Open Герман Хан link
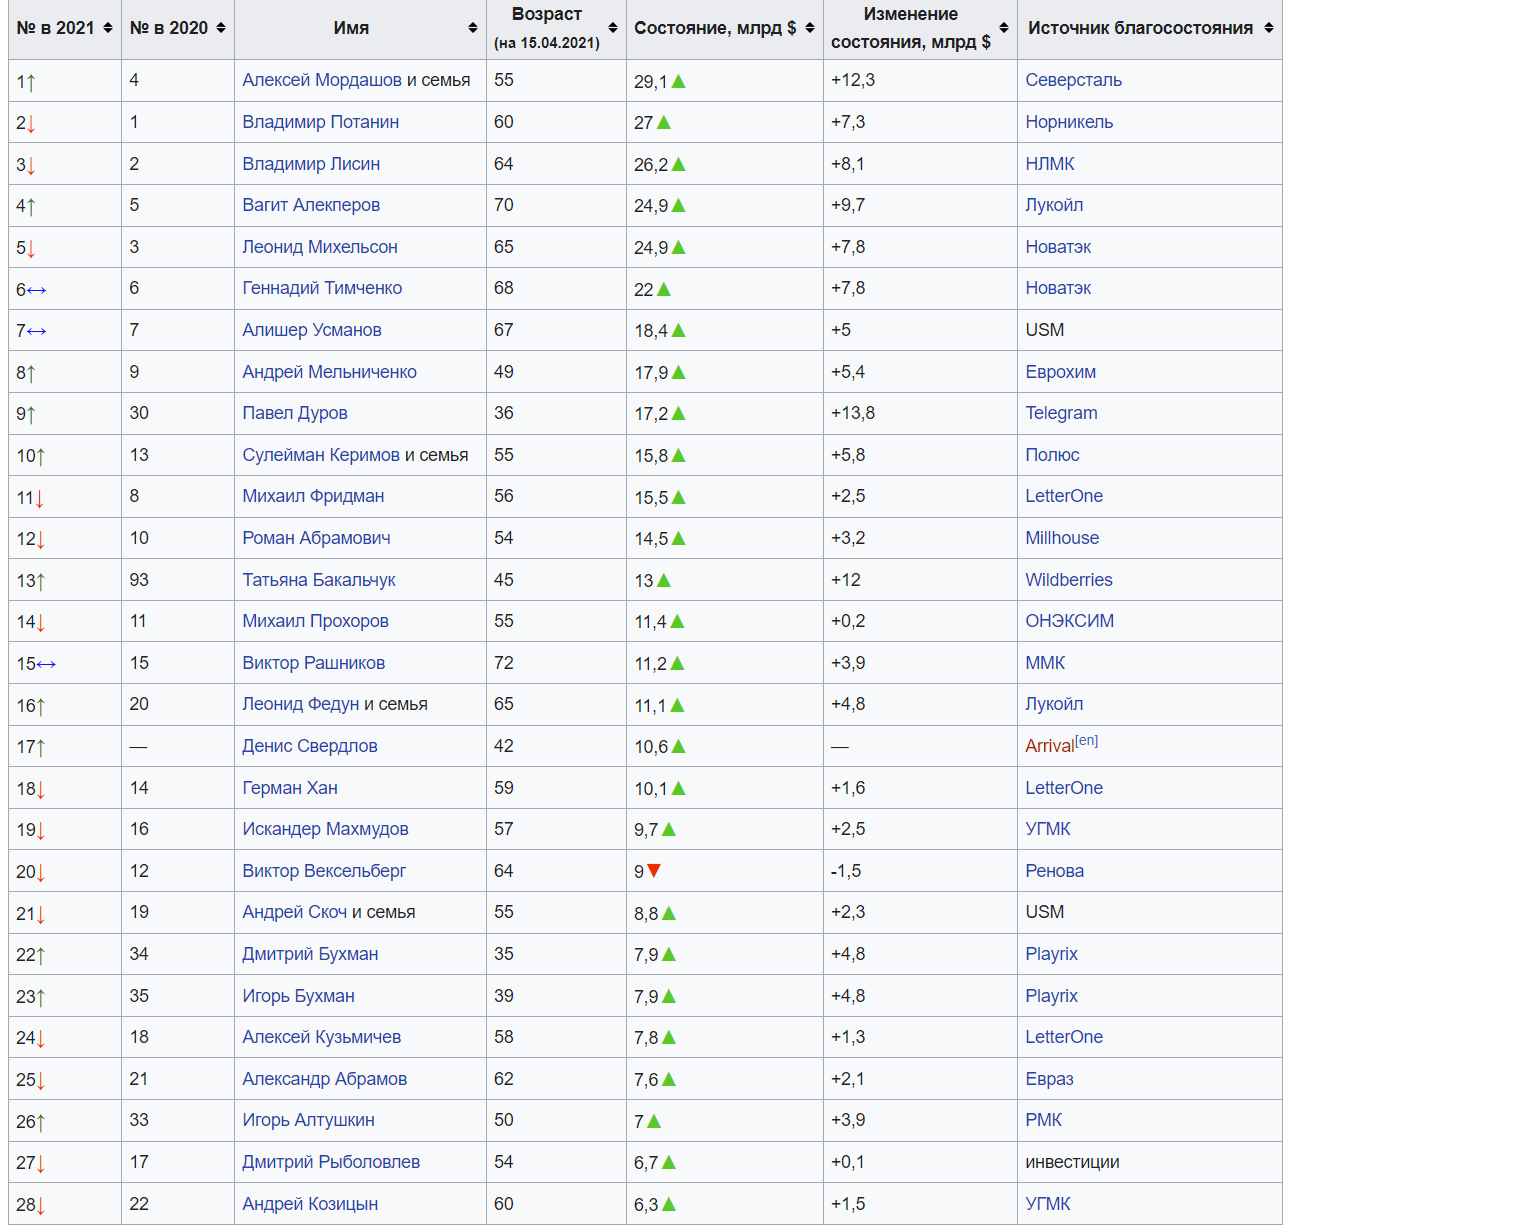1536x1225 pixels. pos(290,788)
